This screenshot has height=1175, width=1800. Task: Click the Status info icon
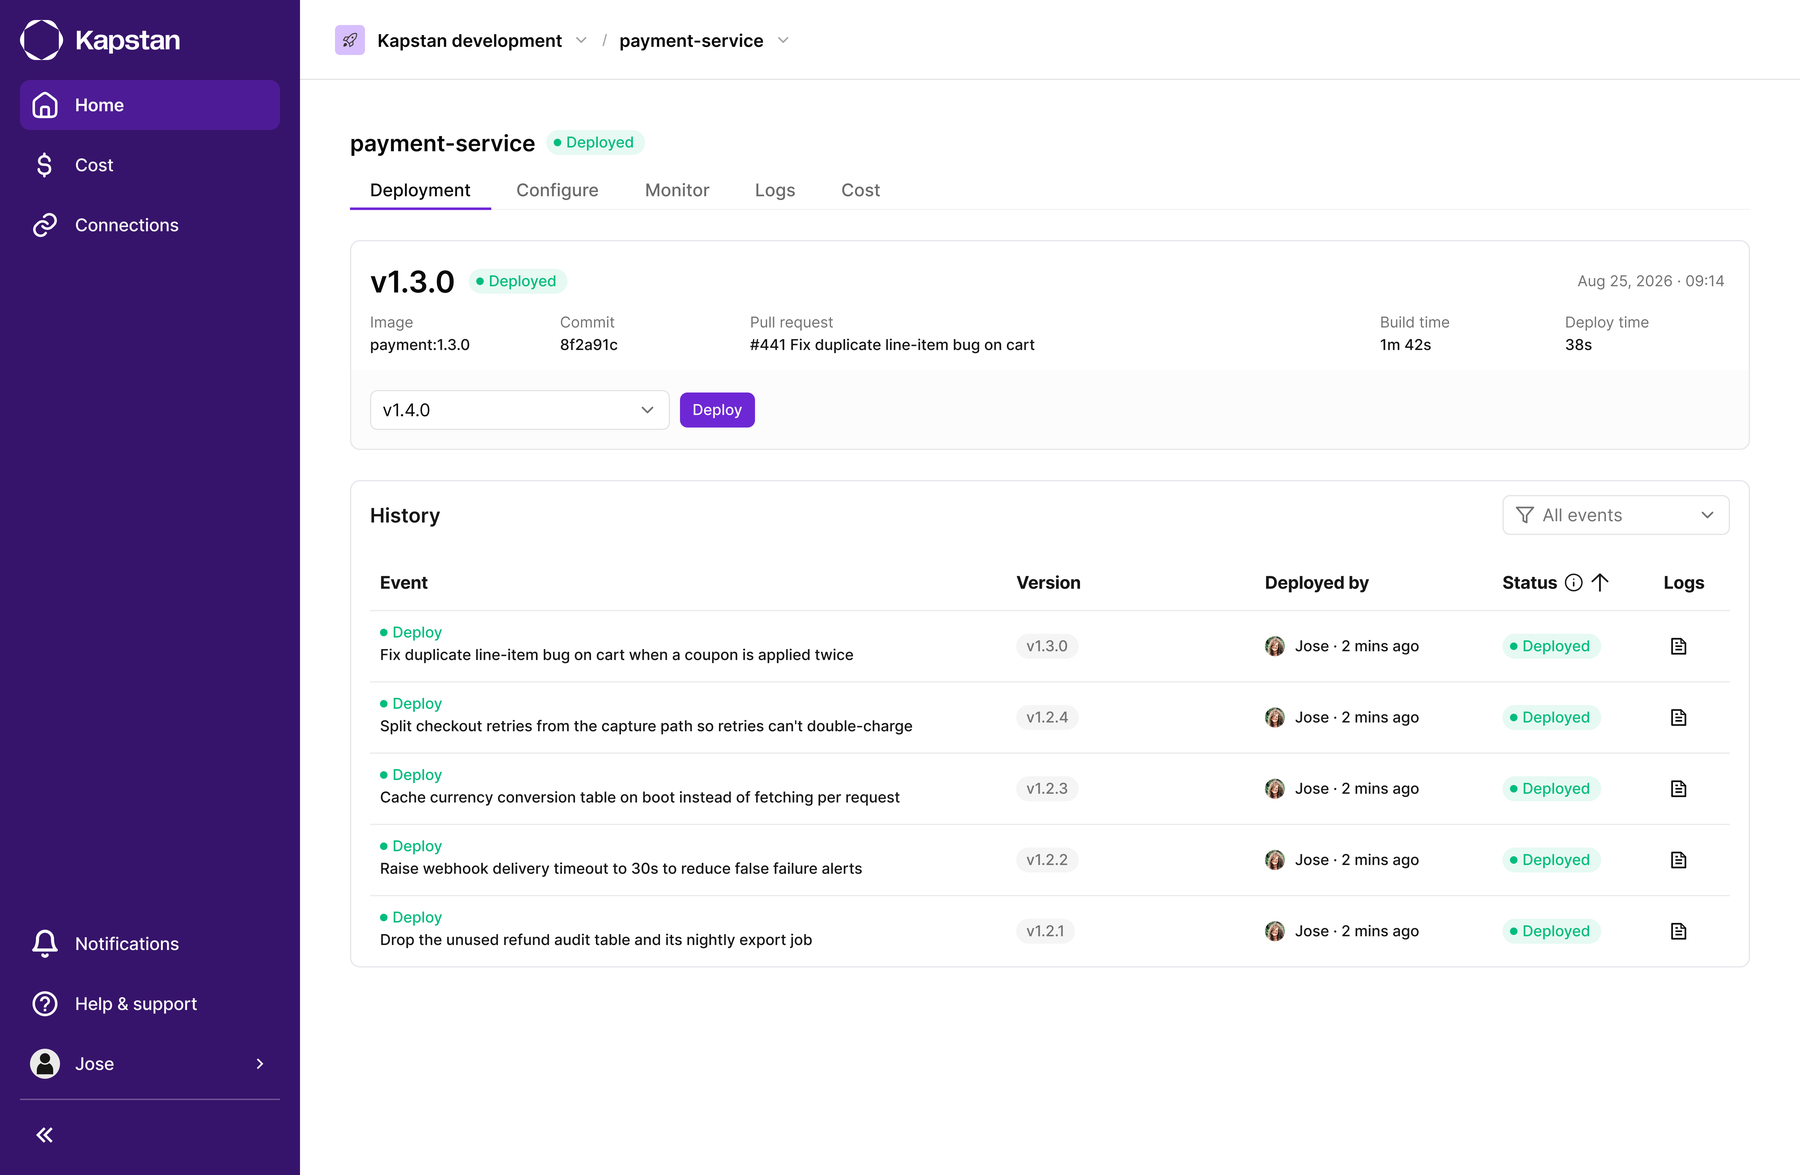[x=1574, y=583]
